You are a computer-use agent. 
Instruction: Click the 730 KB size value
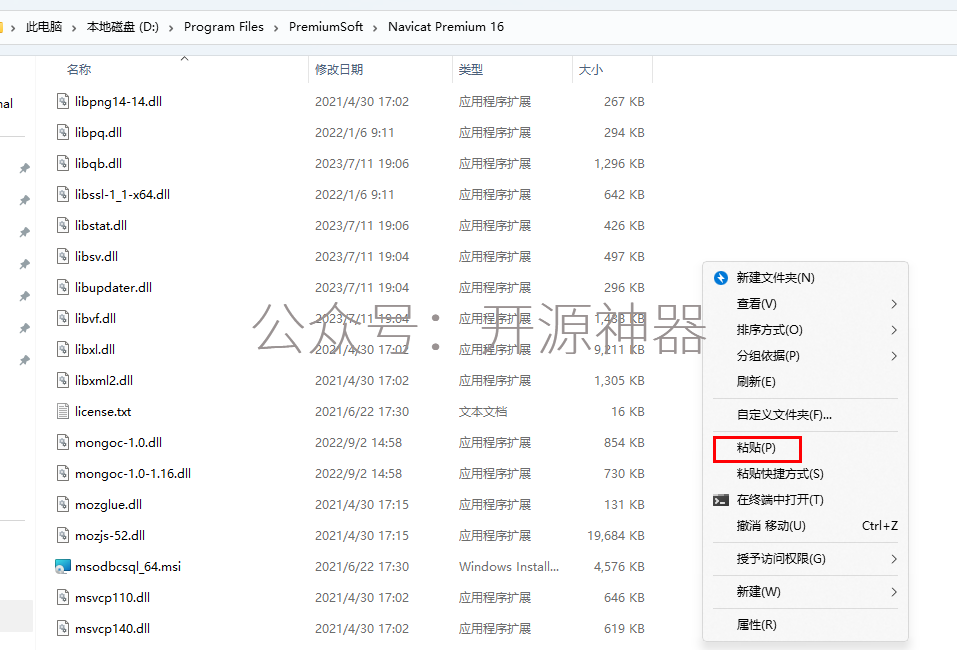click(x=624, y=474)
